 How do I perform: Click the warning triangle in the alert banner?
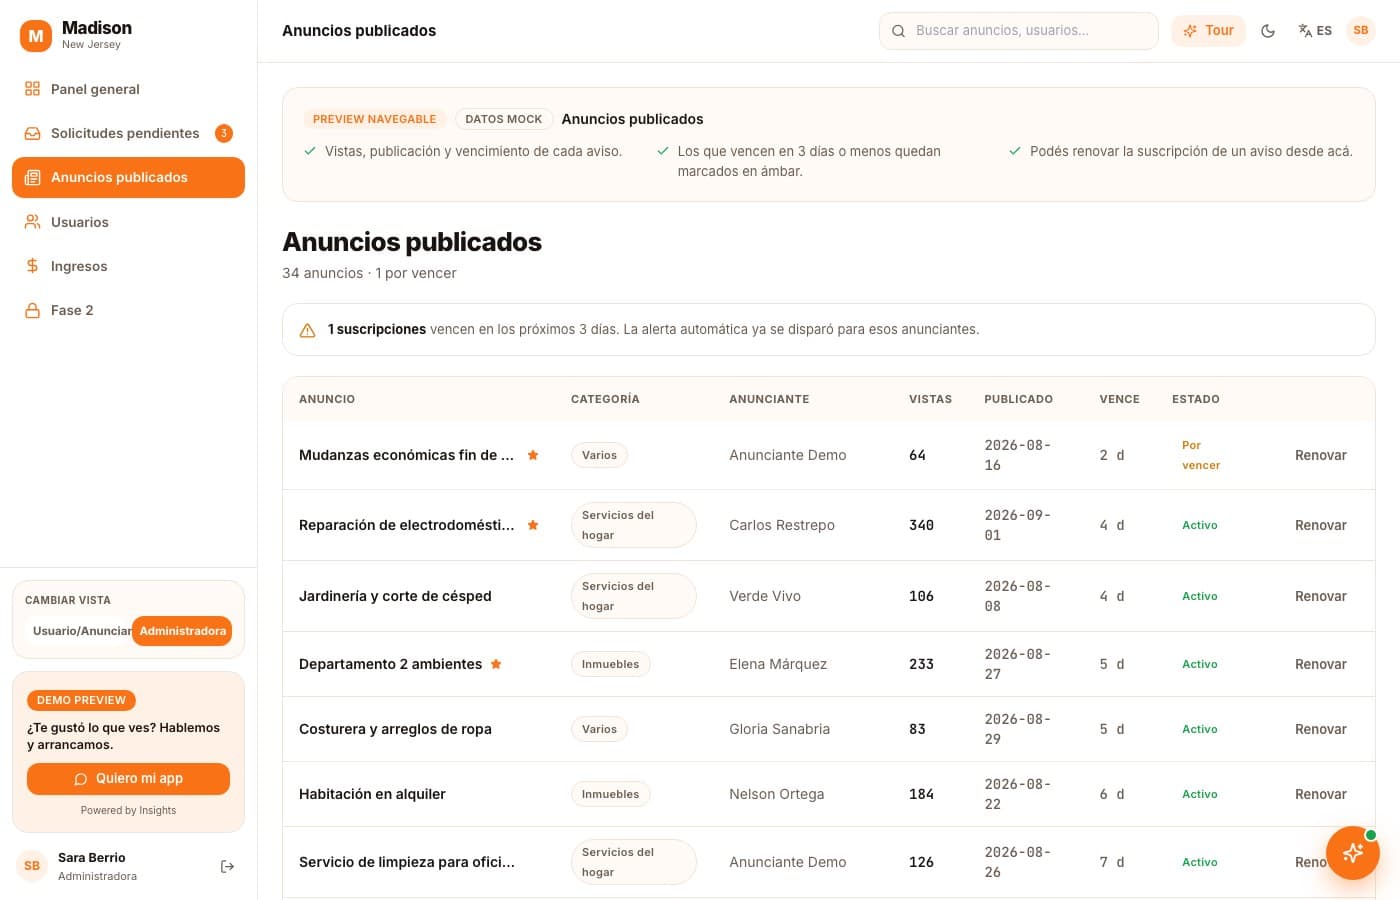pyautogui.click(x=308, y=330)
